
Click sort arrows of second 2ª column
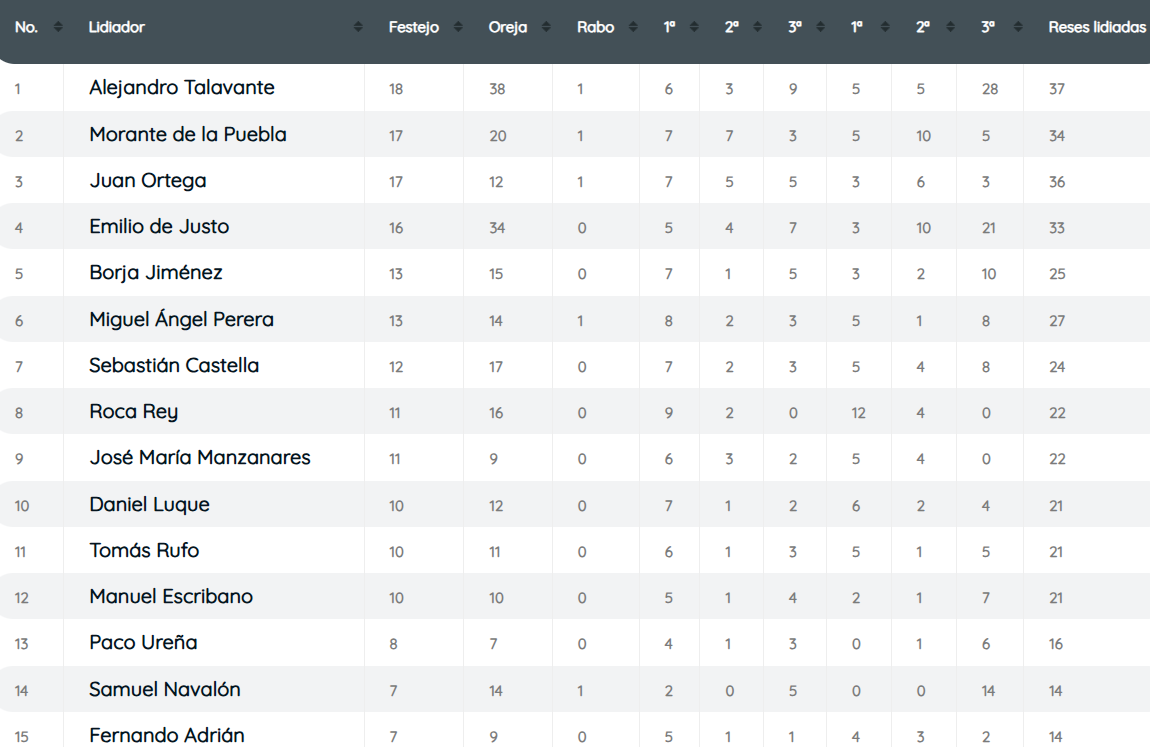[x=951, y=27]
